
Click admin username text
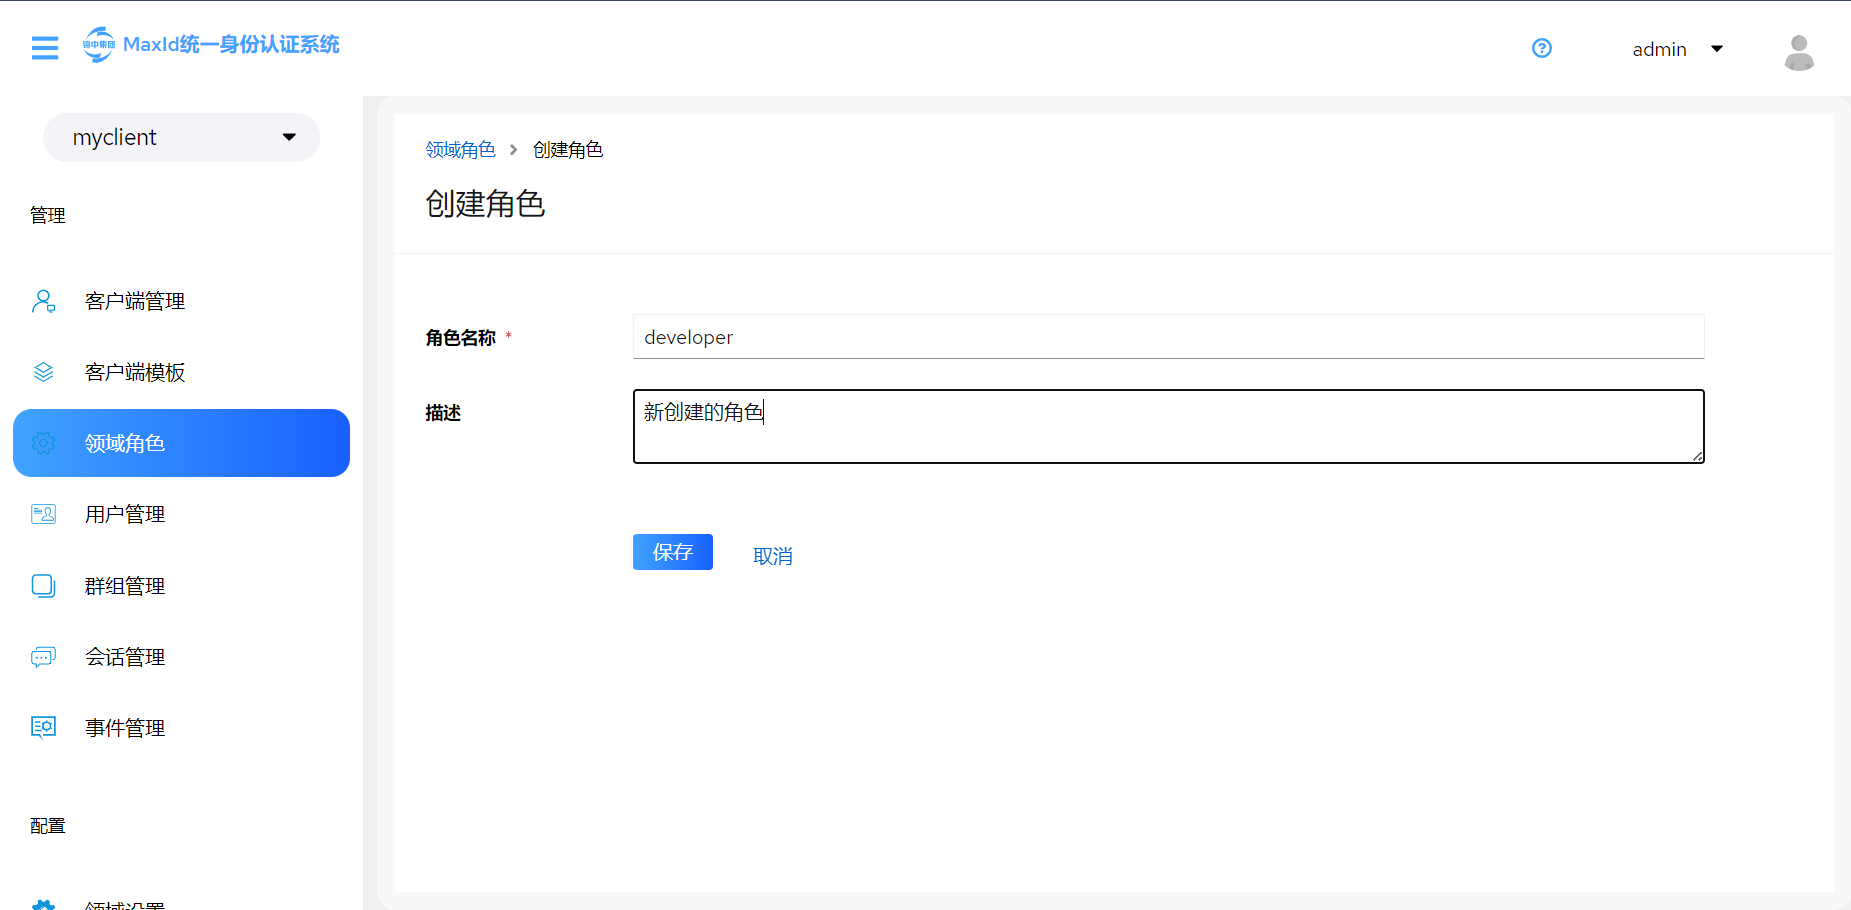coord(1659,49)
